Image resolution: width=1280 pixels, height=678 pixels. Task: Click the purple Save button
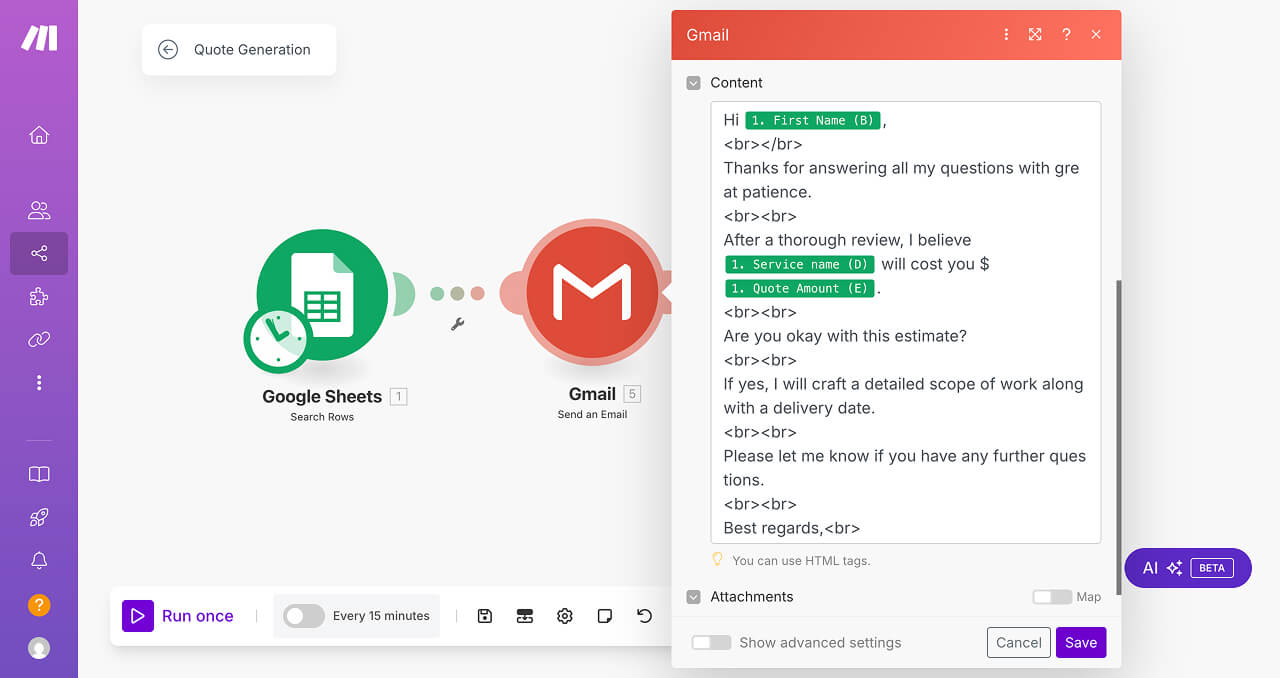click(1081, 642)
